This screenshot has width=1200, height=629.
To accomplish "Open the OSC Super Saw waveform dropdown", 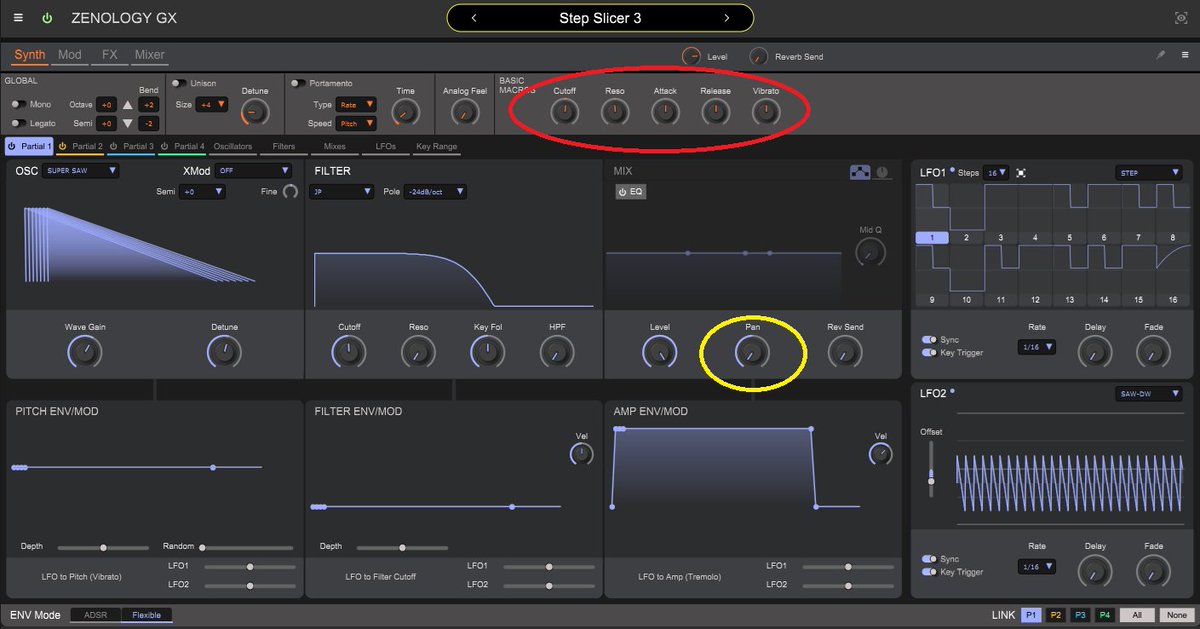I will (x=81, y=171).
